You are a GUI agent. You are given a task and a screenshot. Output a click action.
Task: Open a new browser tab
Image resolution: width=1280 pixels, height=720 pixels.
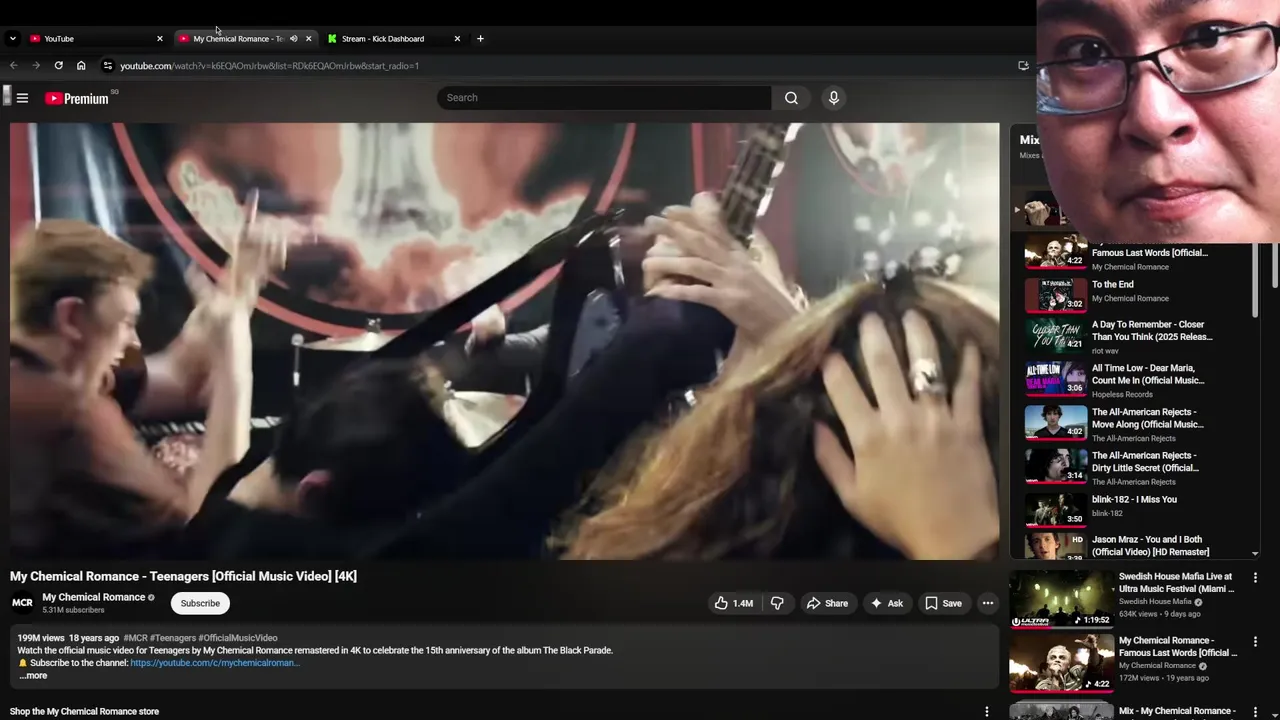pyautogui.click(x=480, y=39)
